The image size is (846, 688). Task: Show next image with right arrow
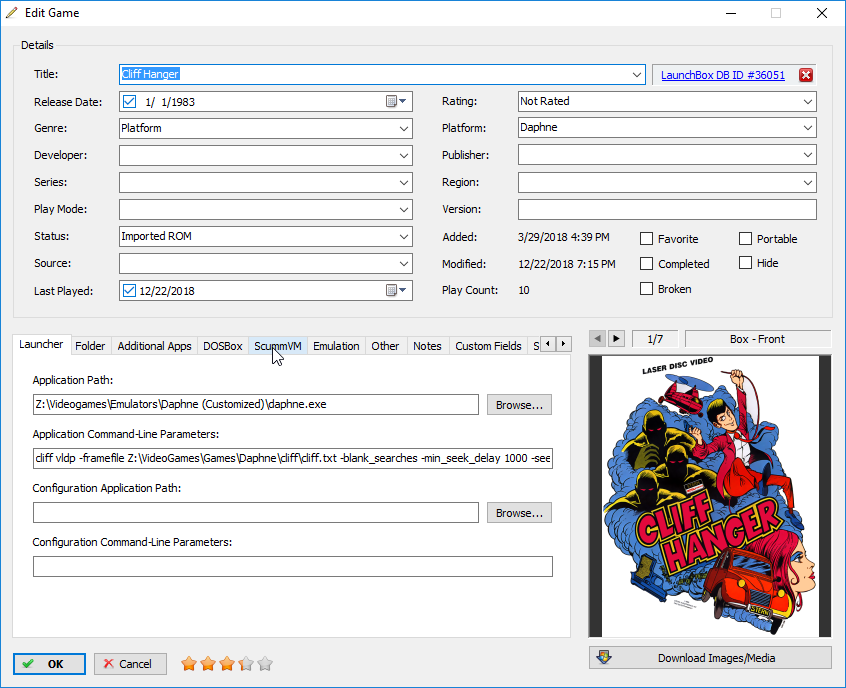[x=616, y=339]
